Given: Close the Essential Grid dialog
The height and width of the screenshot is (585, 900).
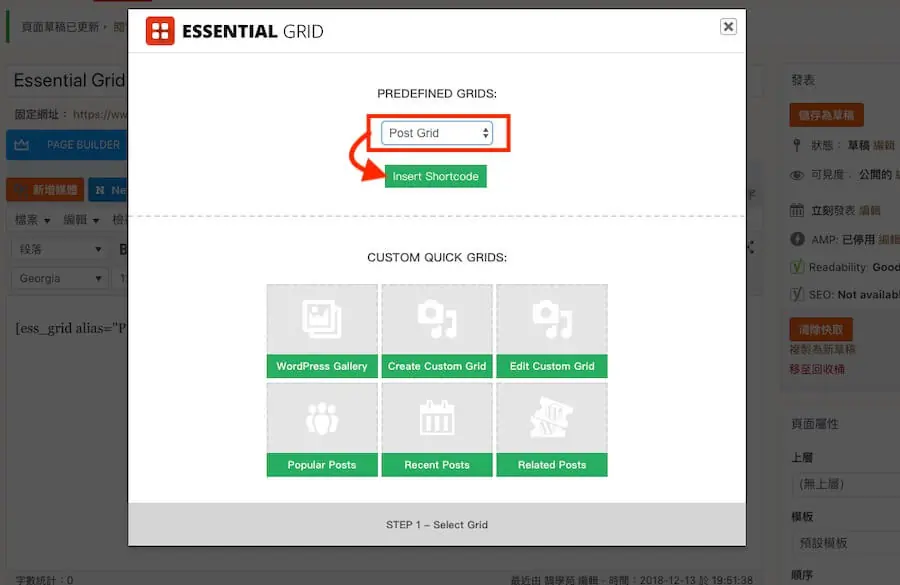Looking at the screenshot, I should tap(728, 26).
